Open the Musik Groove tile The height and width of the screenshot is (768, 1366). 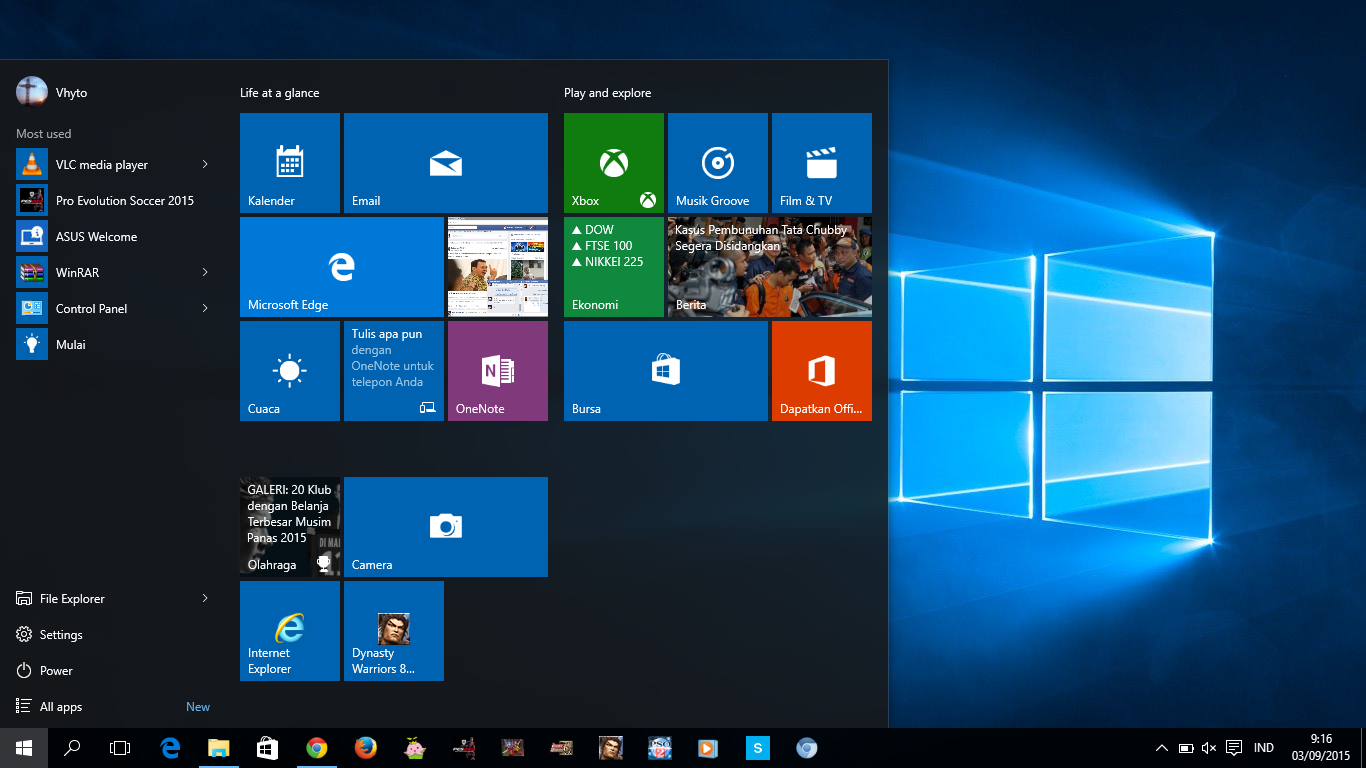click(718, 163)
